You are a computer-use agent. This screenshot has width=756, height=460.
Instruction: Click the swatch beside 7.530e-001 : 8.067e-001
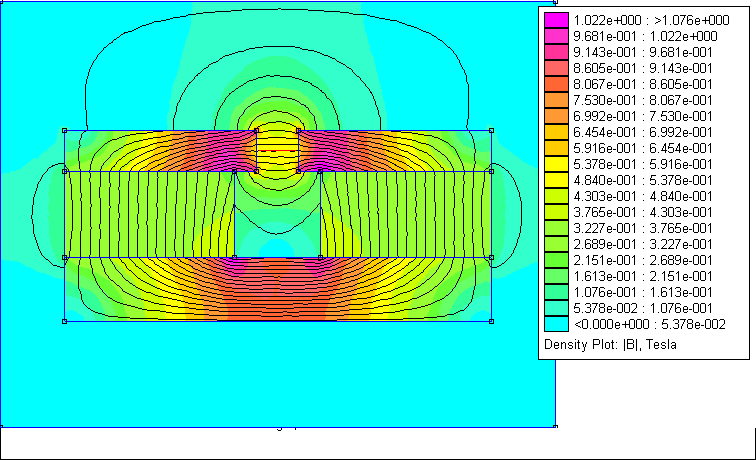556,100
